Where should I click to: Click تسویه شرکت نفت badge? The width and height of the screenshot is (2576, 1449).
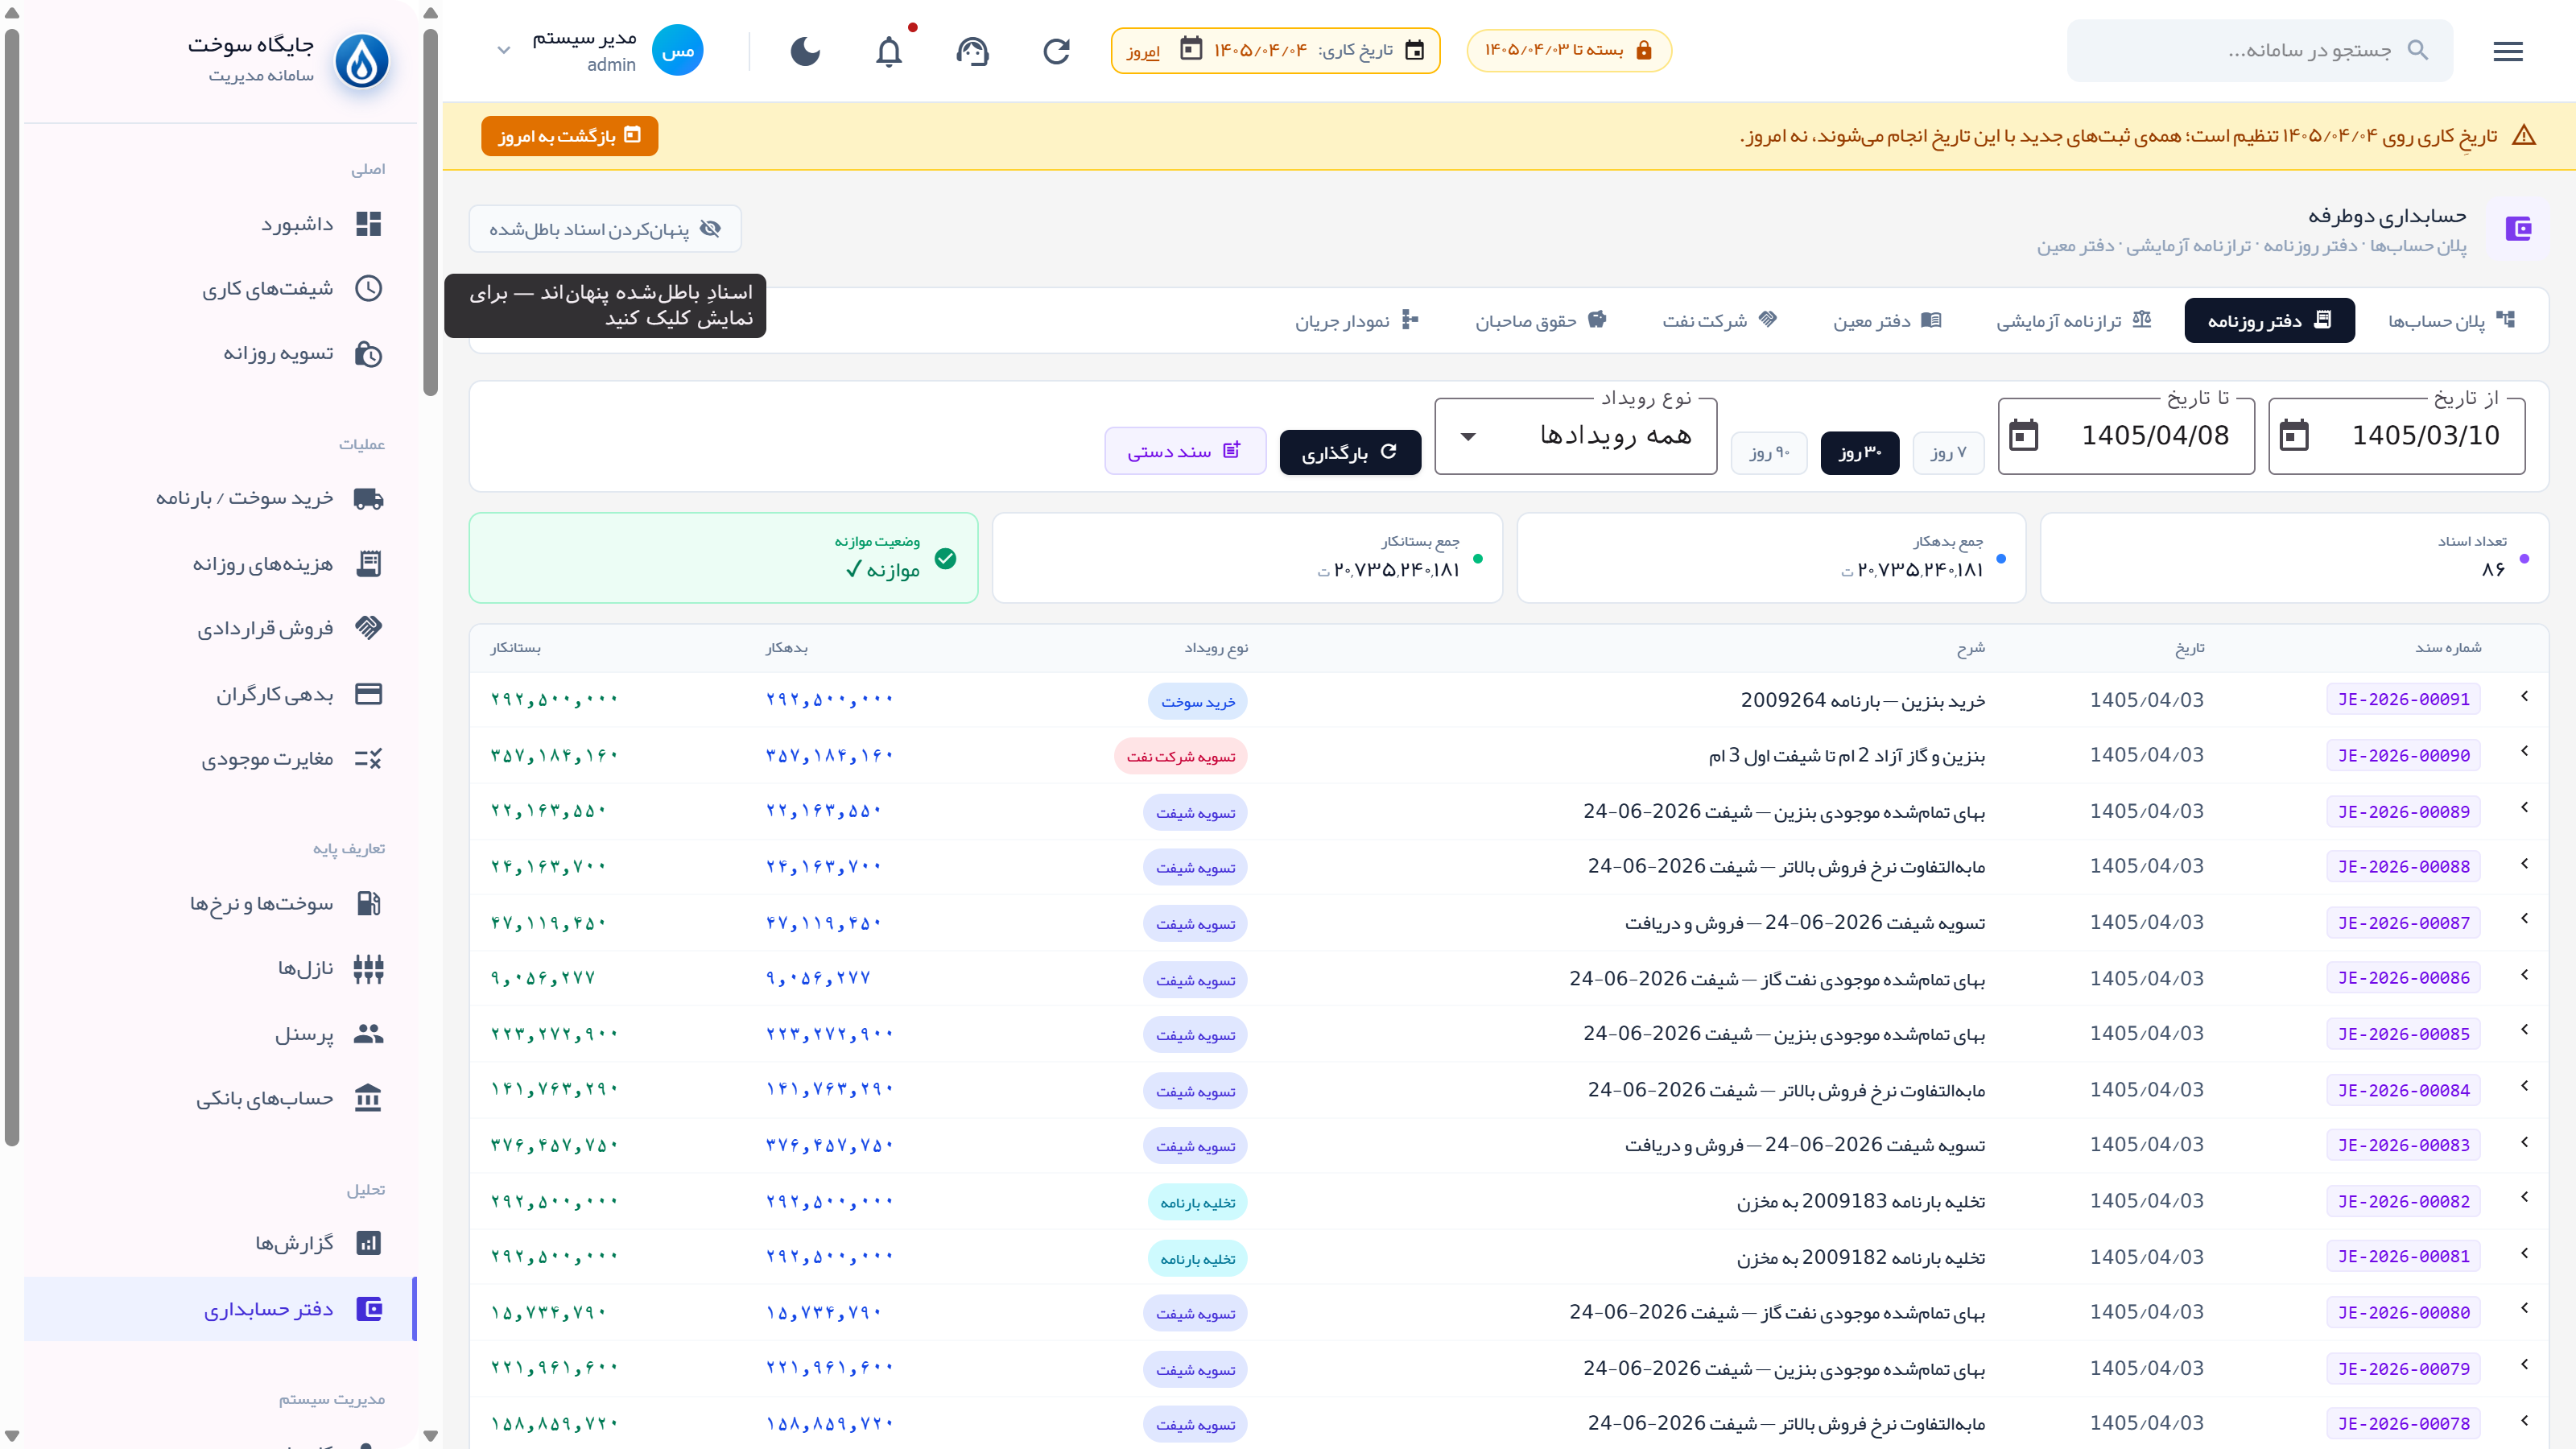click(x=1180, y=757)
